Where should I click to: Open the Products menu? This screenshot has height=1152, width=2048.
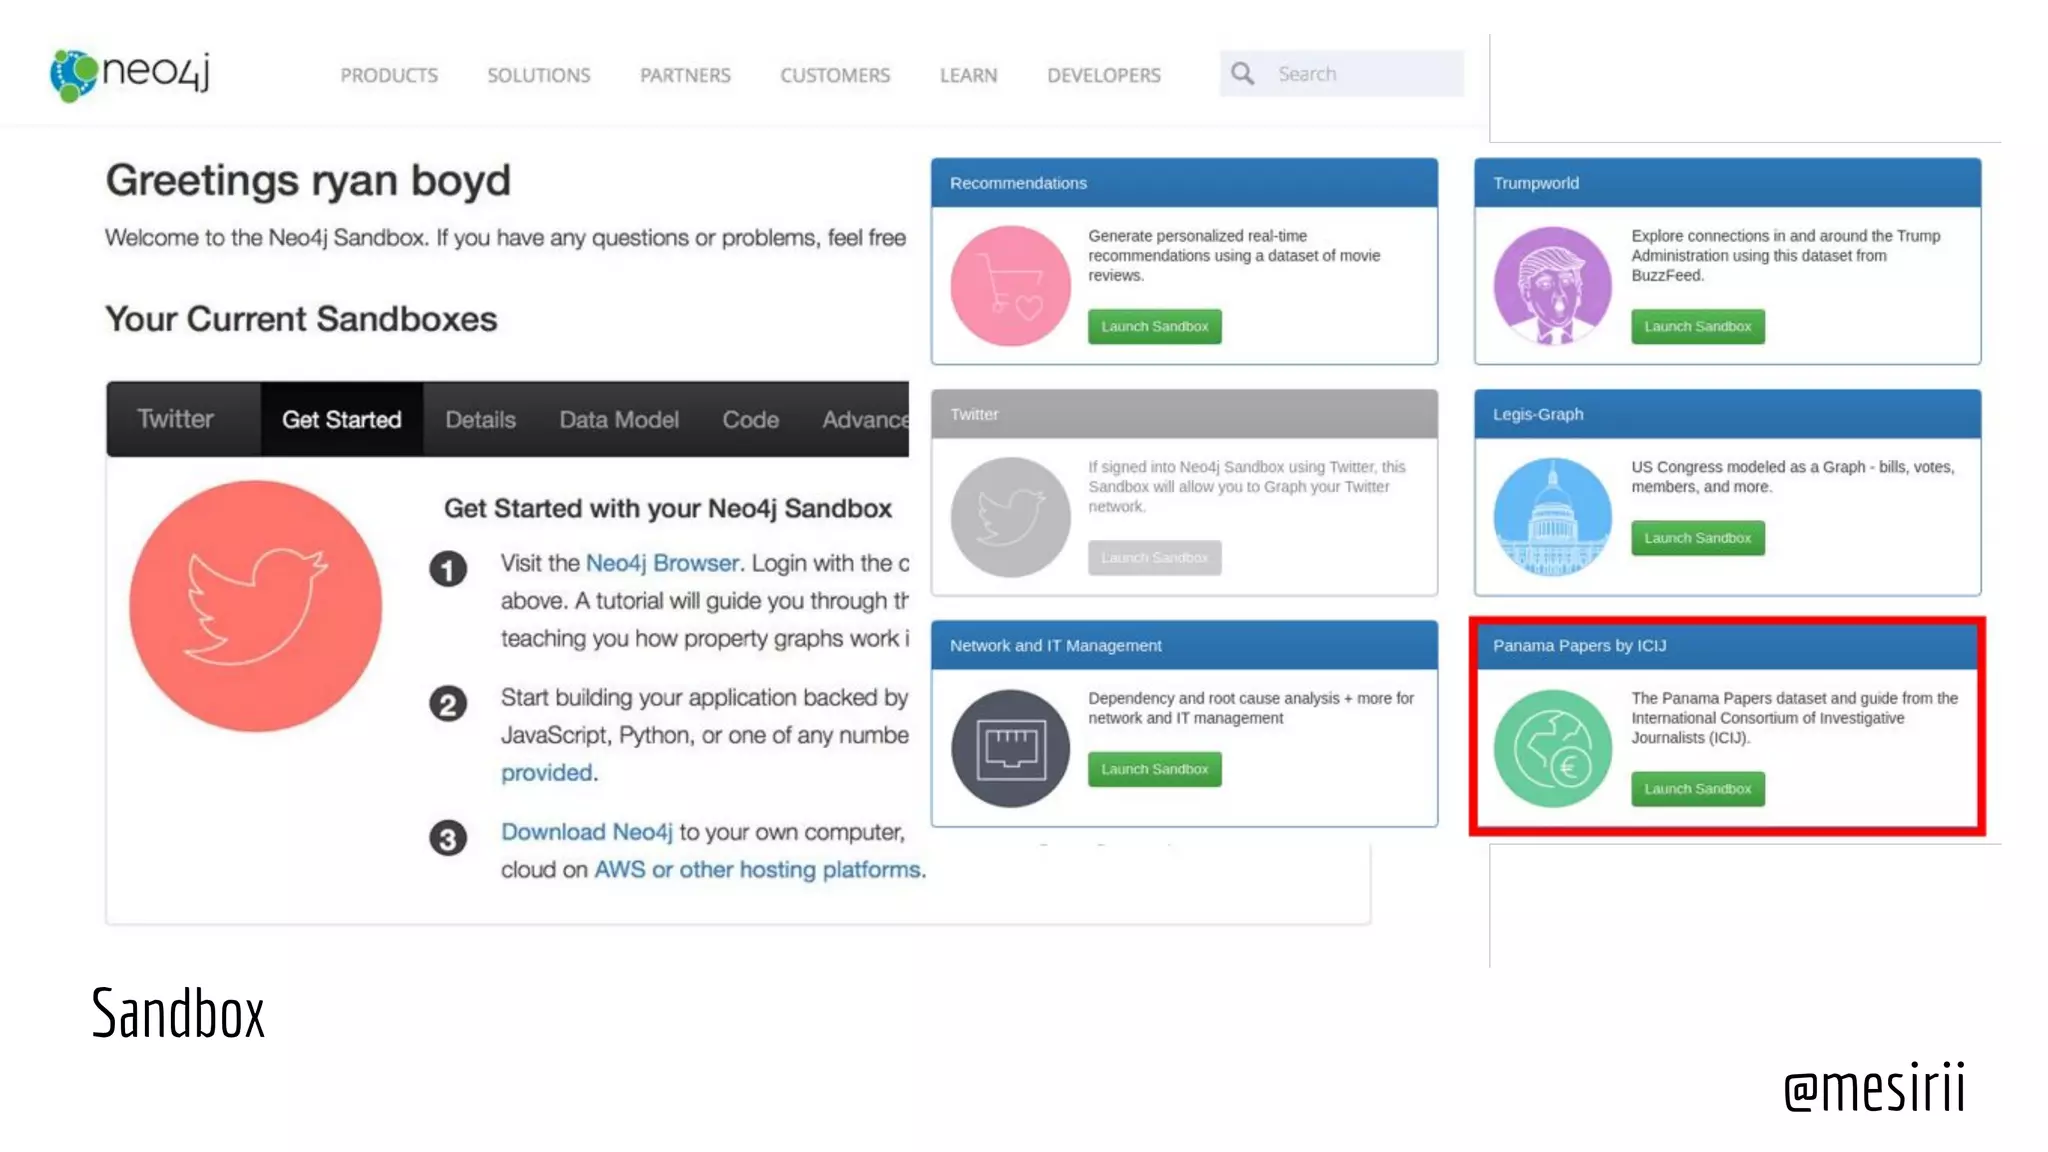click(x=389, y=75)
